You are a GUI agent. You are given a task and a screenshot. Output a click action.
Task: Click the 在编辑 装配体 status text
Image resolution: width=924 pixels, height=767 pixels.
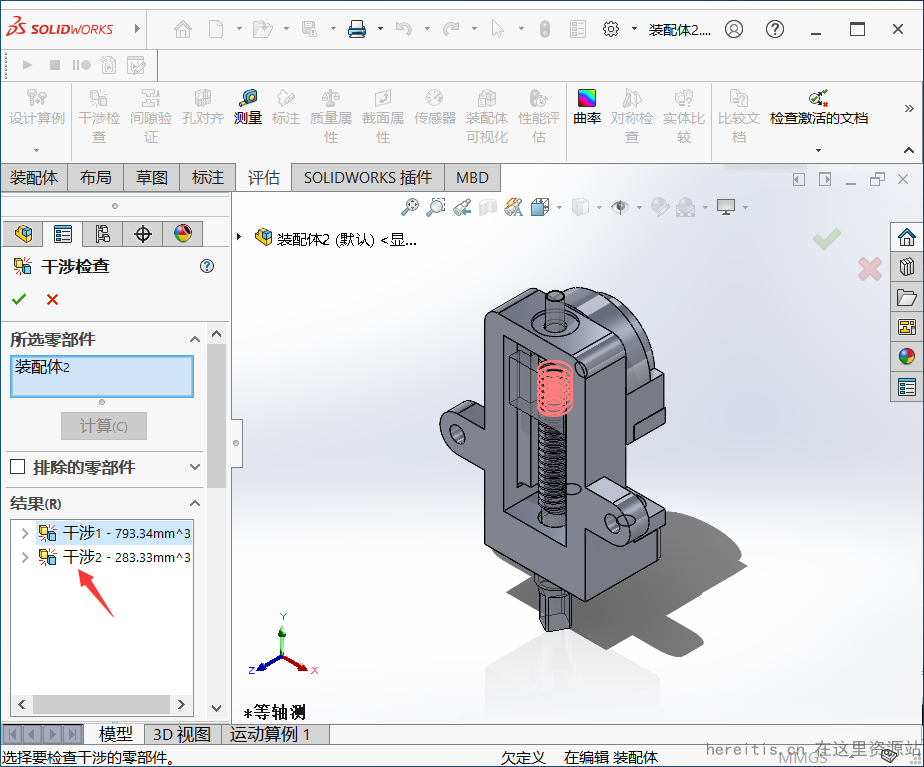(610, 758)
